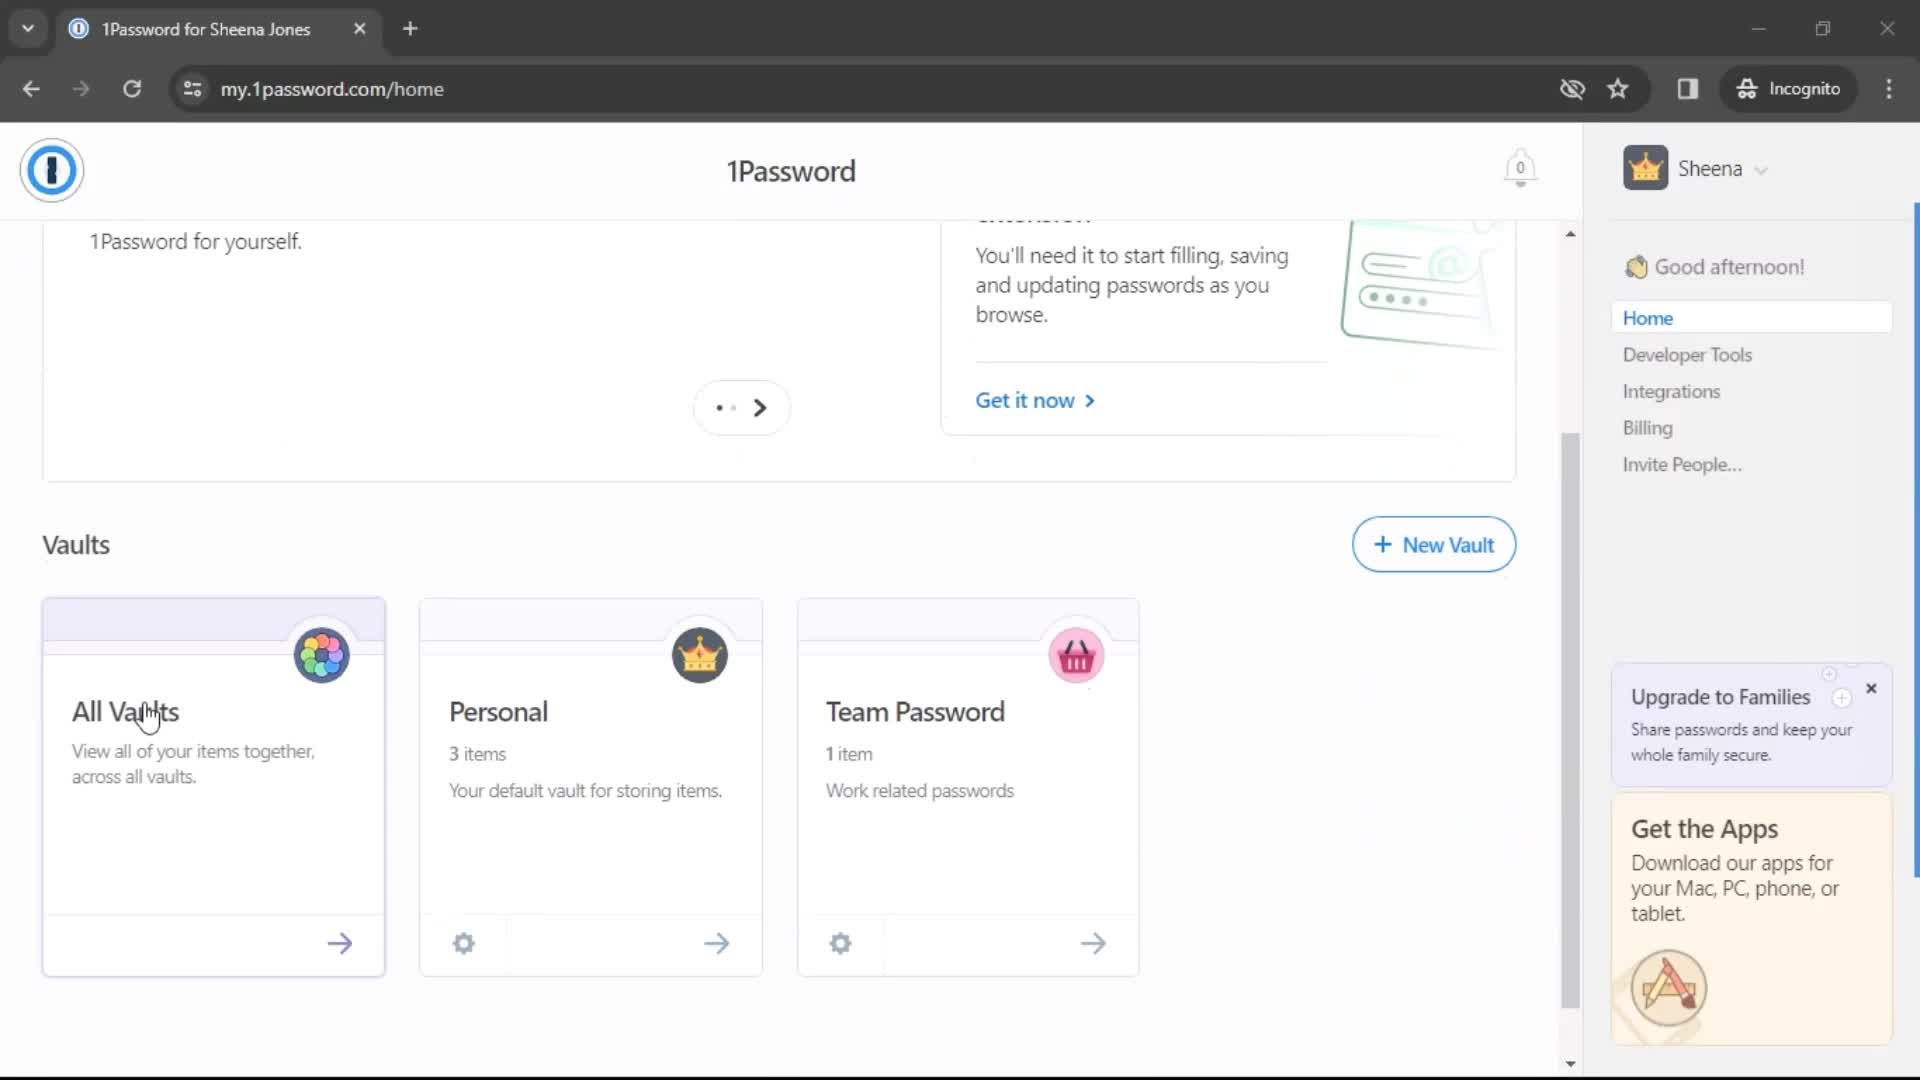The width and height of the screenshot is (1920, 1080).
Task: Advance the carousel with the right chevron
Action: click(x=760, y=407)
